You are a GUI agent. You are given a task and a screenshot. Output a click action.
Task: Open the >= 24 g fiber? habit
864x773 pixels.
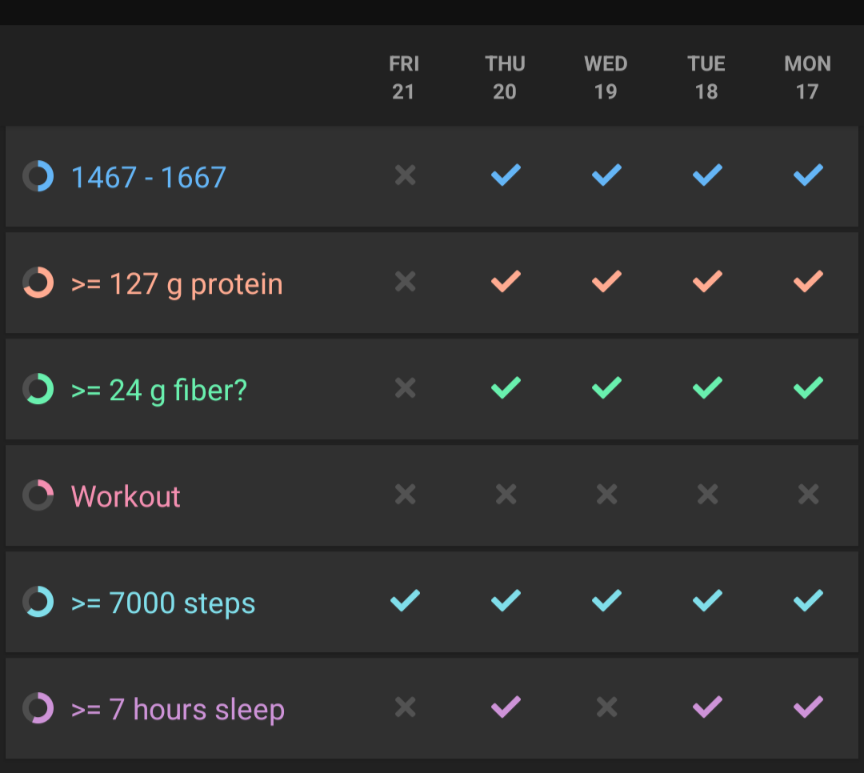pyautogui.click(x=159, y=390)
